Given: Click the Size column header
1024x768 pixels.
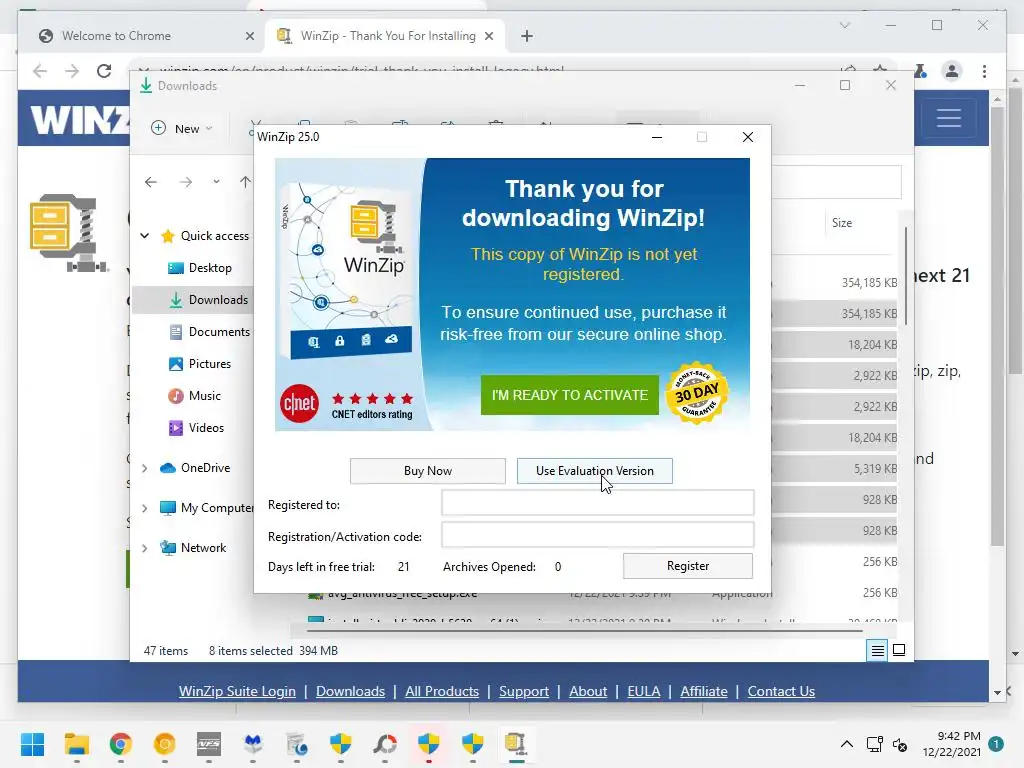Looking at the screenshot, I should pos(842,223).
